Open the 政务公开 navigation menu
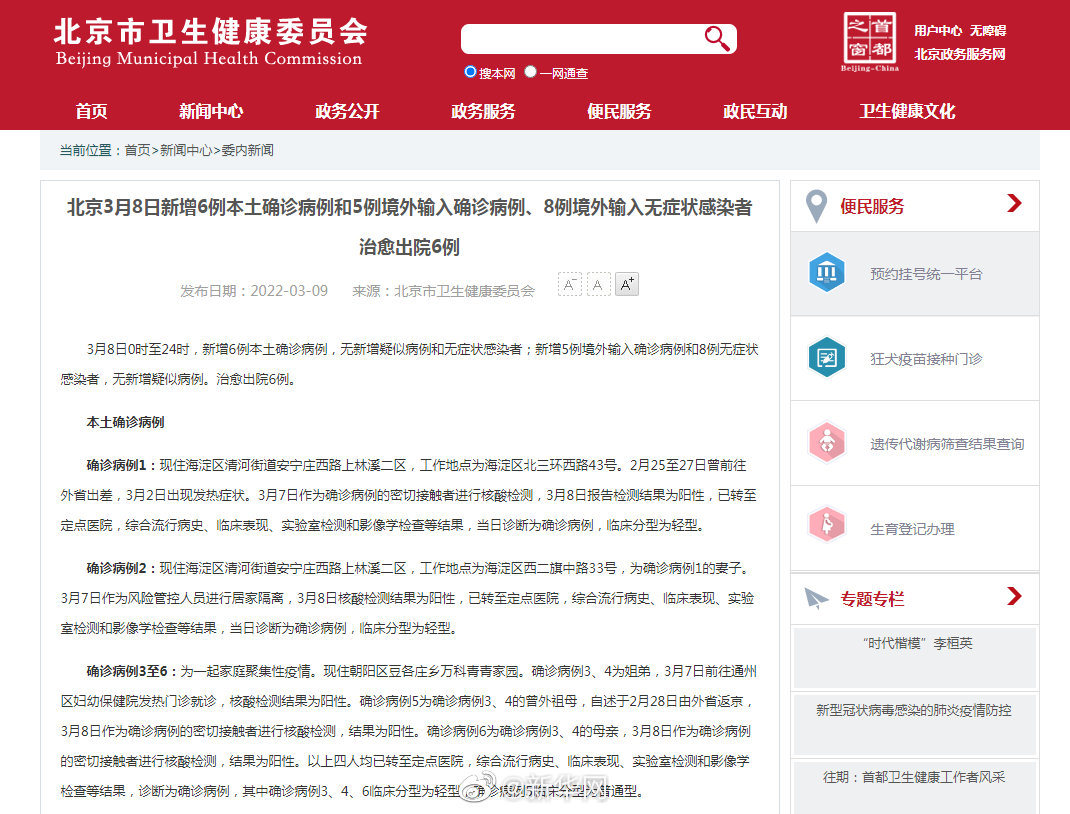 coord(347,111)
